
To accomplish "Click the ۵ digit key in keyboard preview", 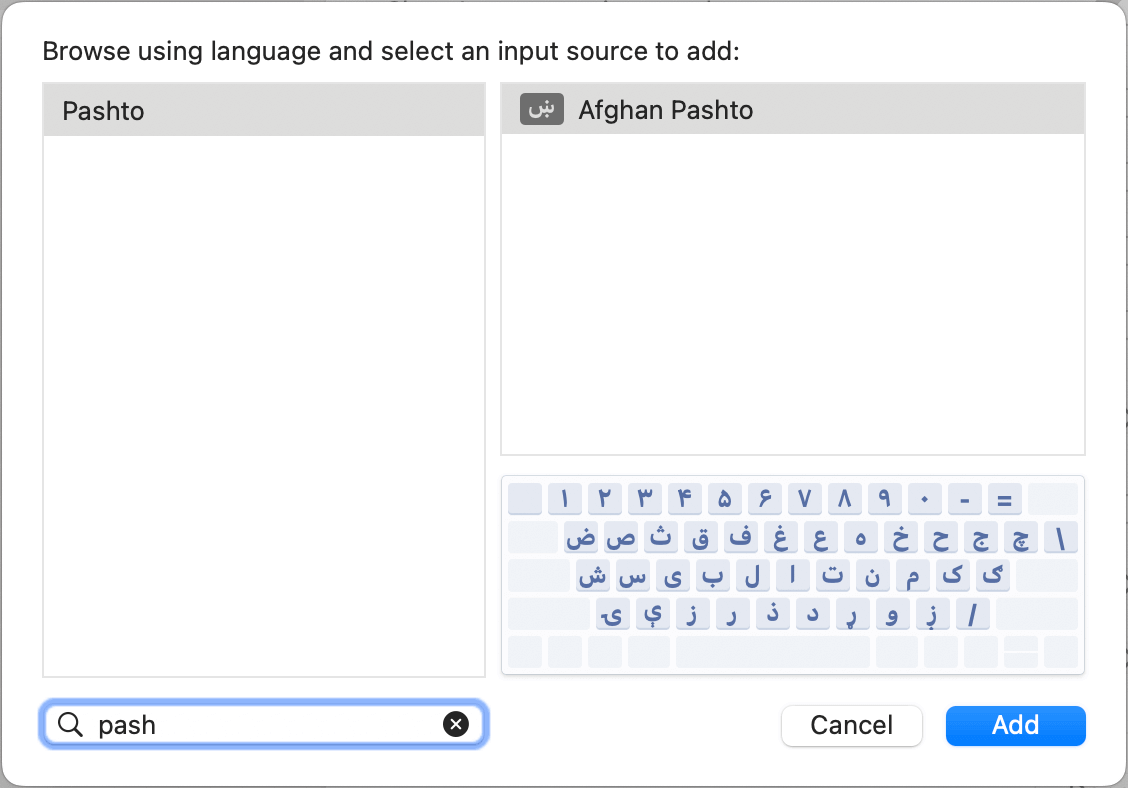I will coord(725,498).
